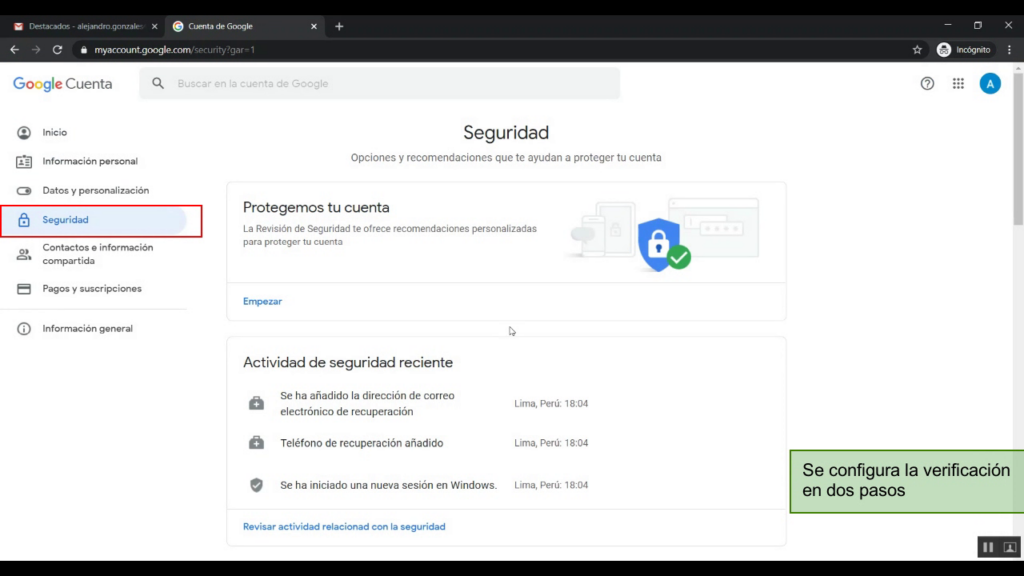Click the medical kit icon beside recovery email entry
The height and width of the screenshot is (576, 1024).
click(256, 404)
